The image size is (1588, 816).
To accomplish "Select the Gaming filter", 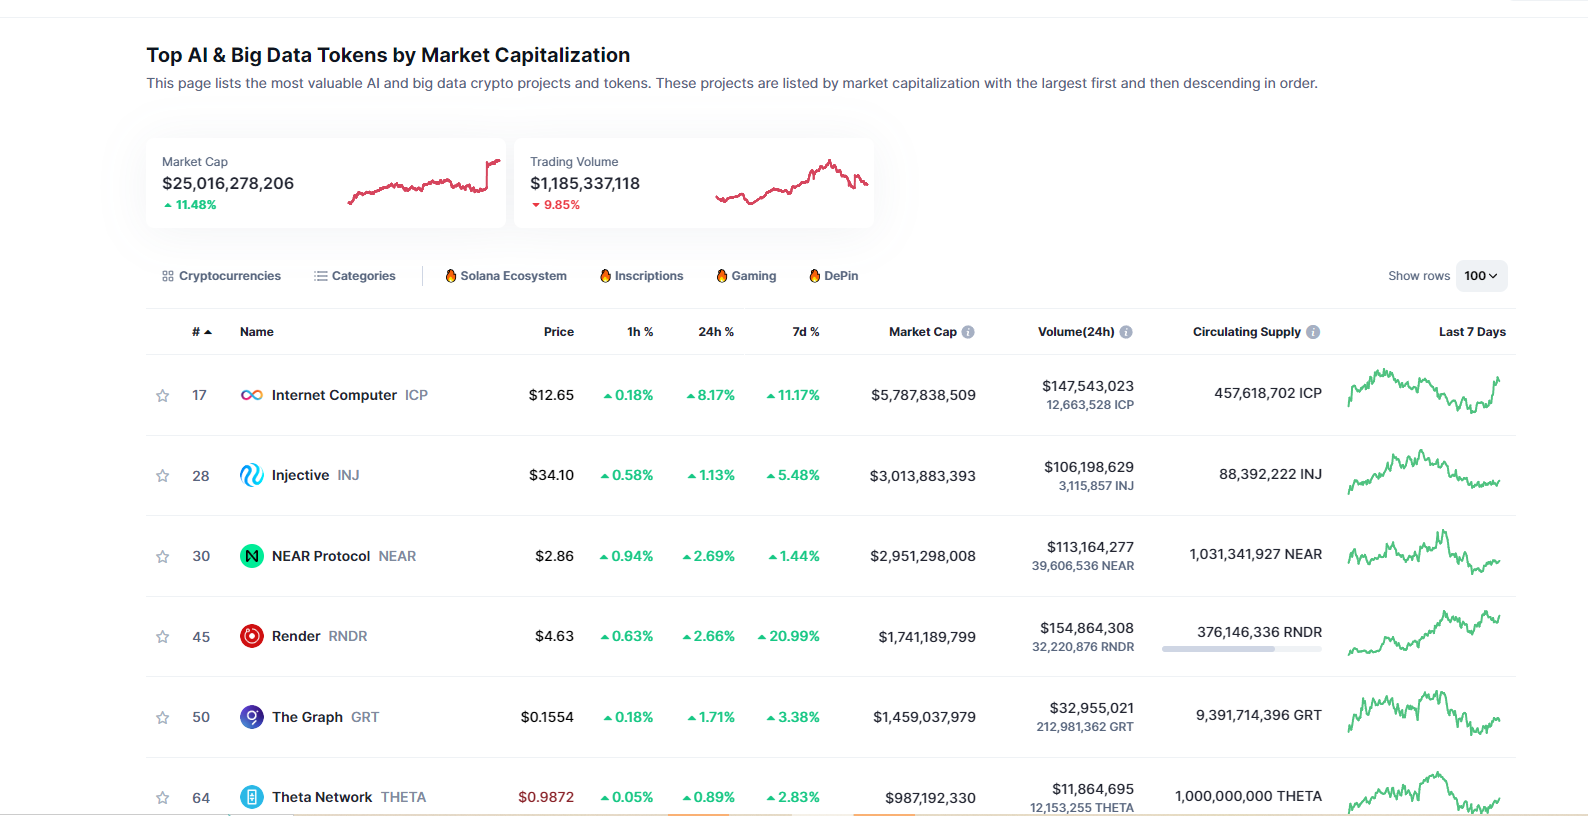I will [x=746, y=276].
